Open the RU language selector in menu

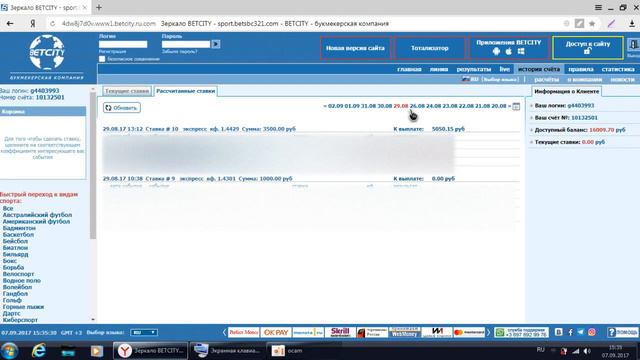(490, 79)
